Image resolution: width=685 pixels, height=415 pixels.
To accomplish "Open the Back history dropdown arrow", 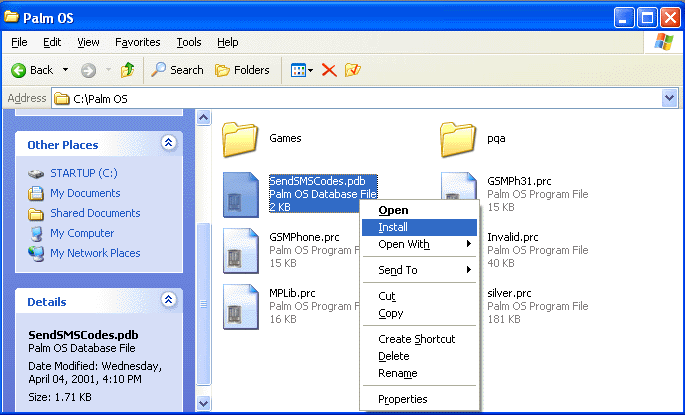I will (x=65, y=70).
